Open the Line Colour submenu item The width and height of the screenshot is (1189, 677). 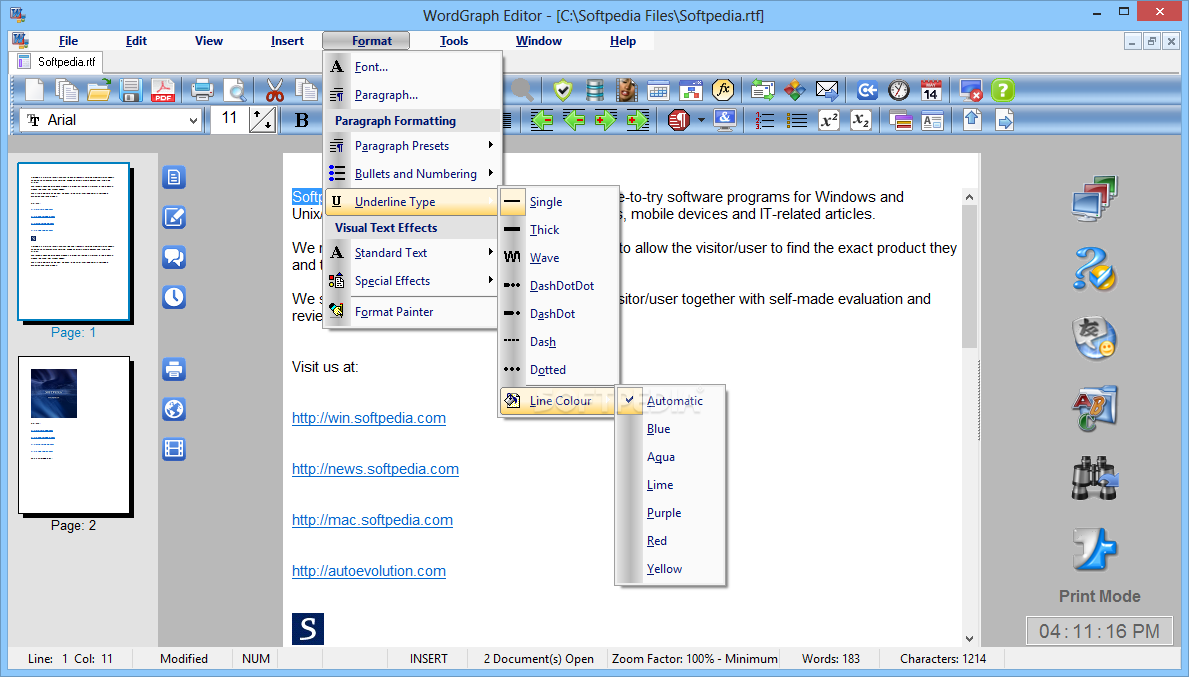(558, 401)
